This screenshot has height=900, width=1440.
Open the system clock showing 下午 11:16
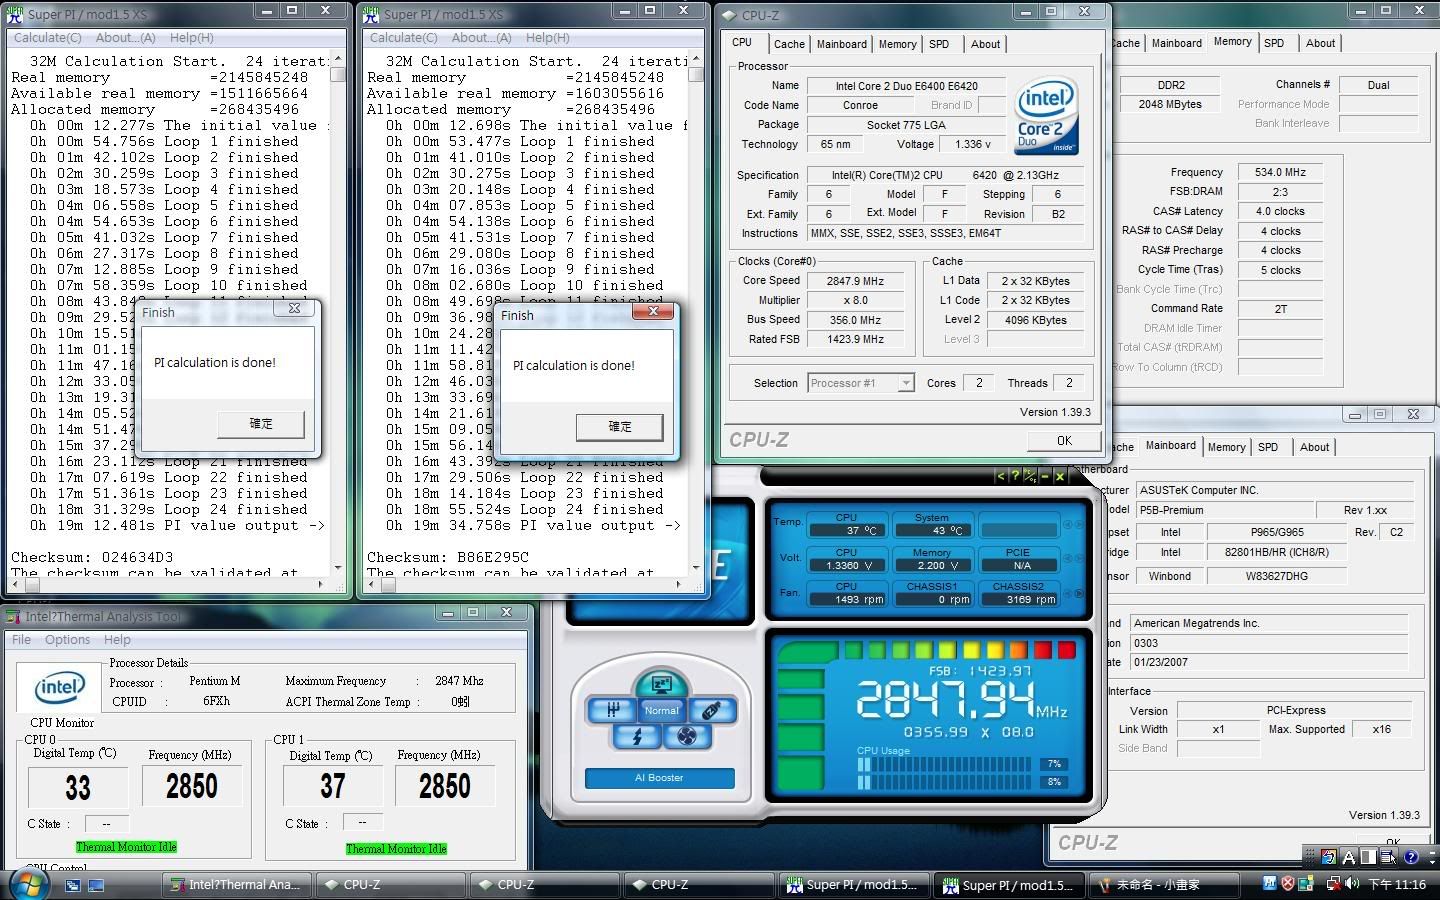(x=1397, y=884)
